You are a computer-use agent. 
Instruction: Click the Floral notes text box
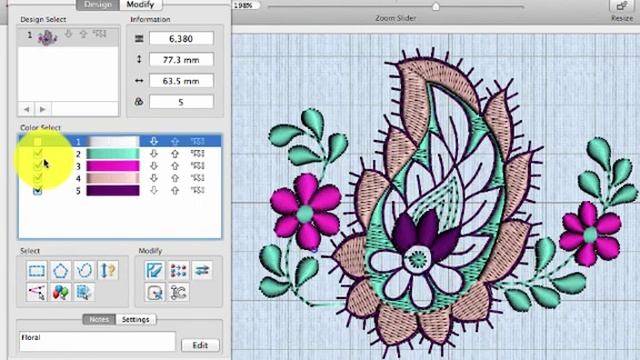[x=97, y=342]
